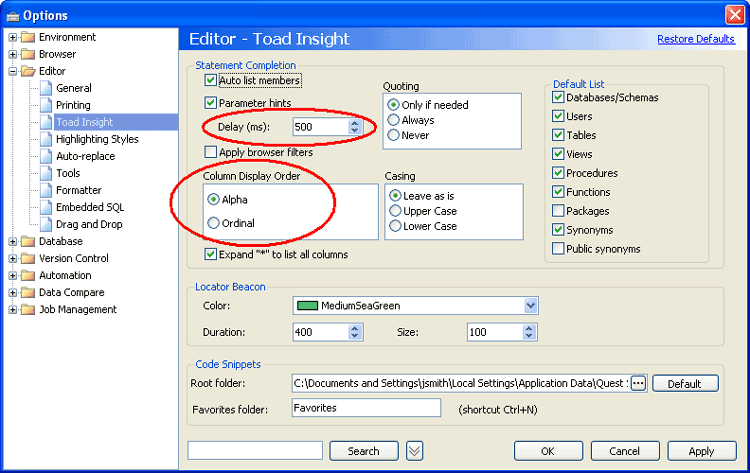
Task: Click the Root folder path field
Action: point(461,383)
